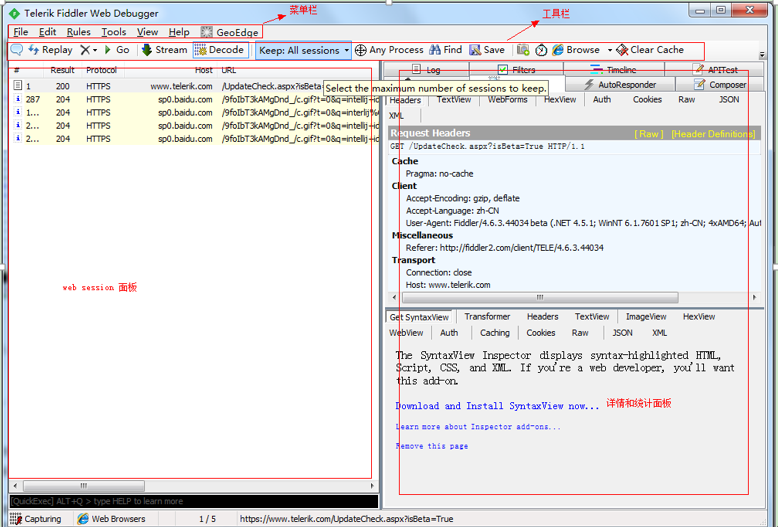The height and width of the screenshot is (527, 778).
Task: Select the ImageView response tab
Action: tap(646, 317)
